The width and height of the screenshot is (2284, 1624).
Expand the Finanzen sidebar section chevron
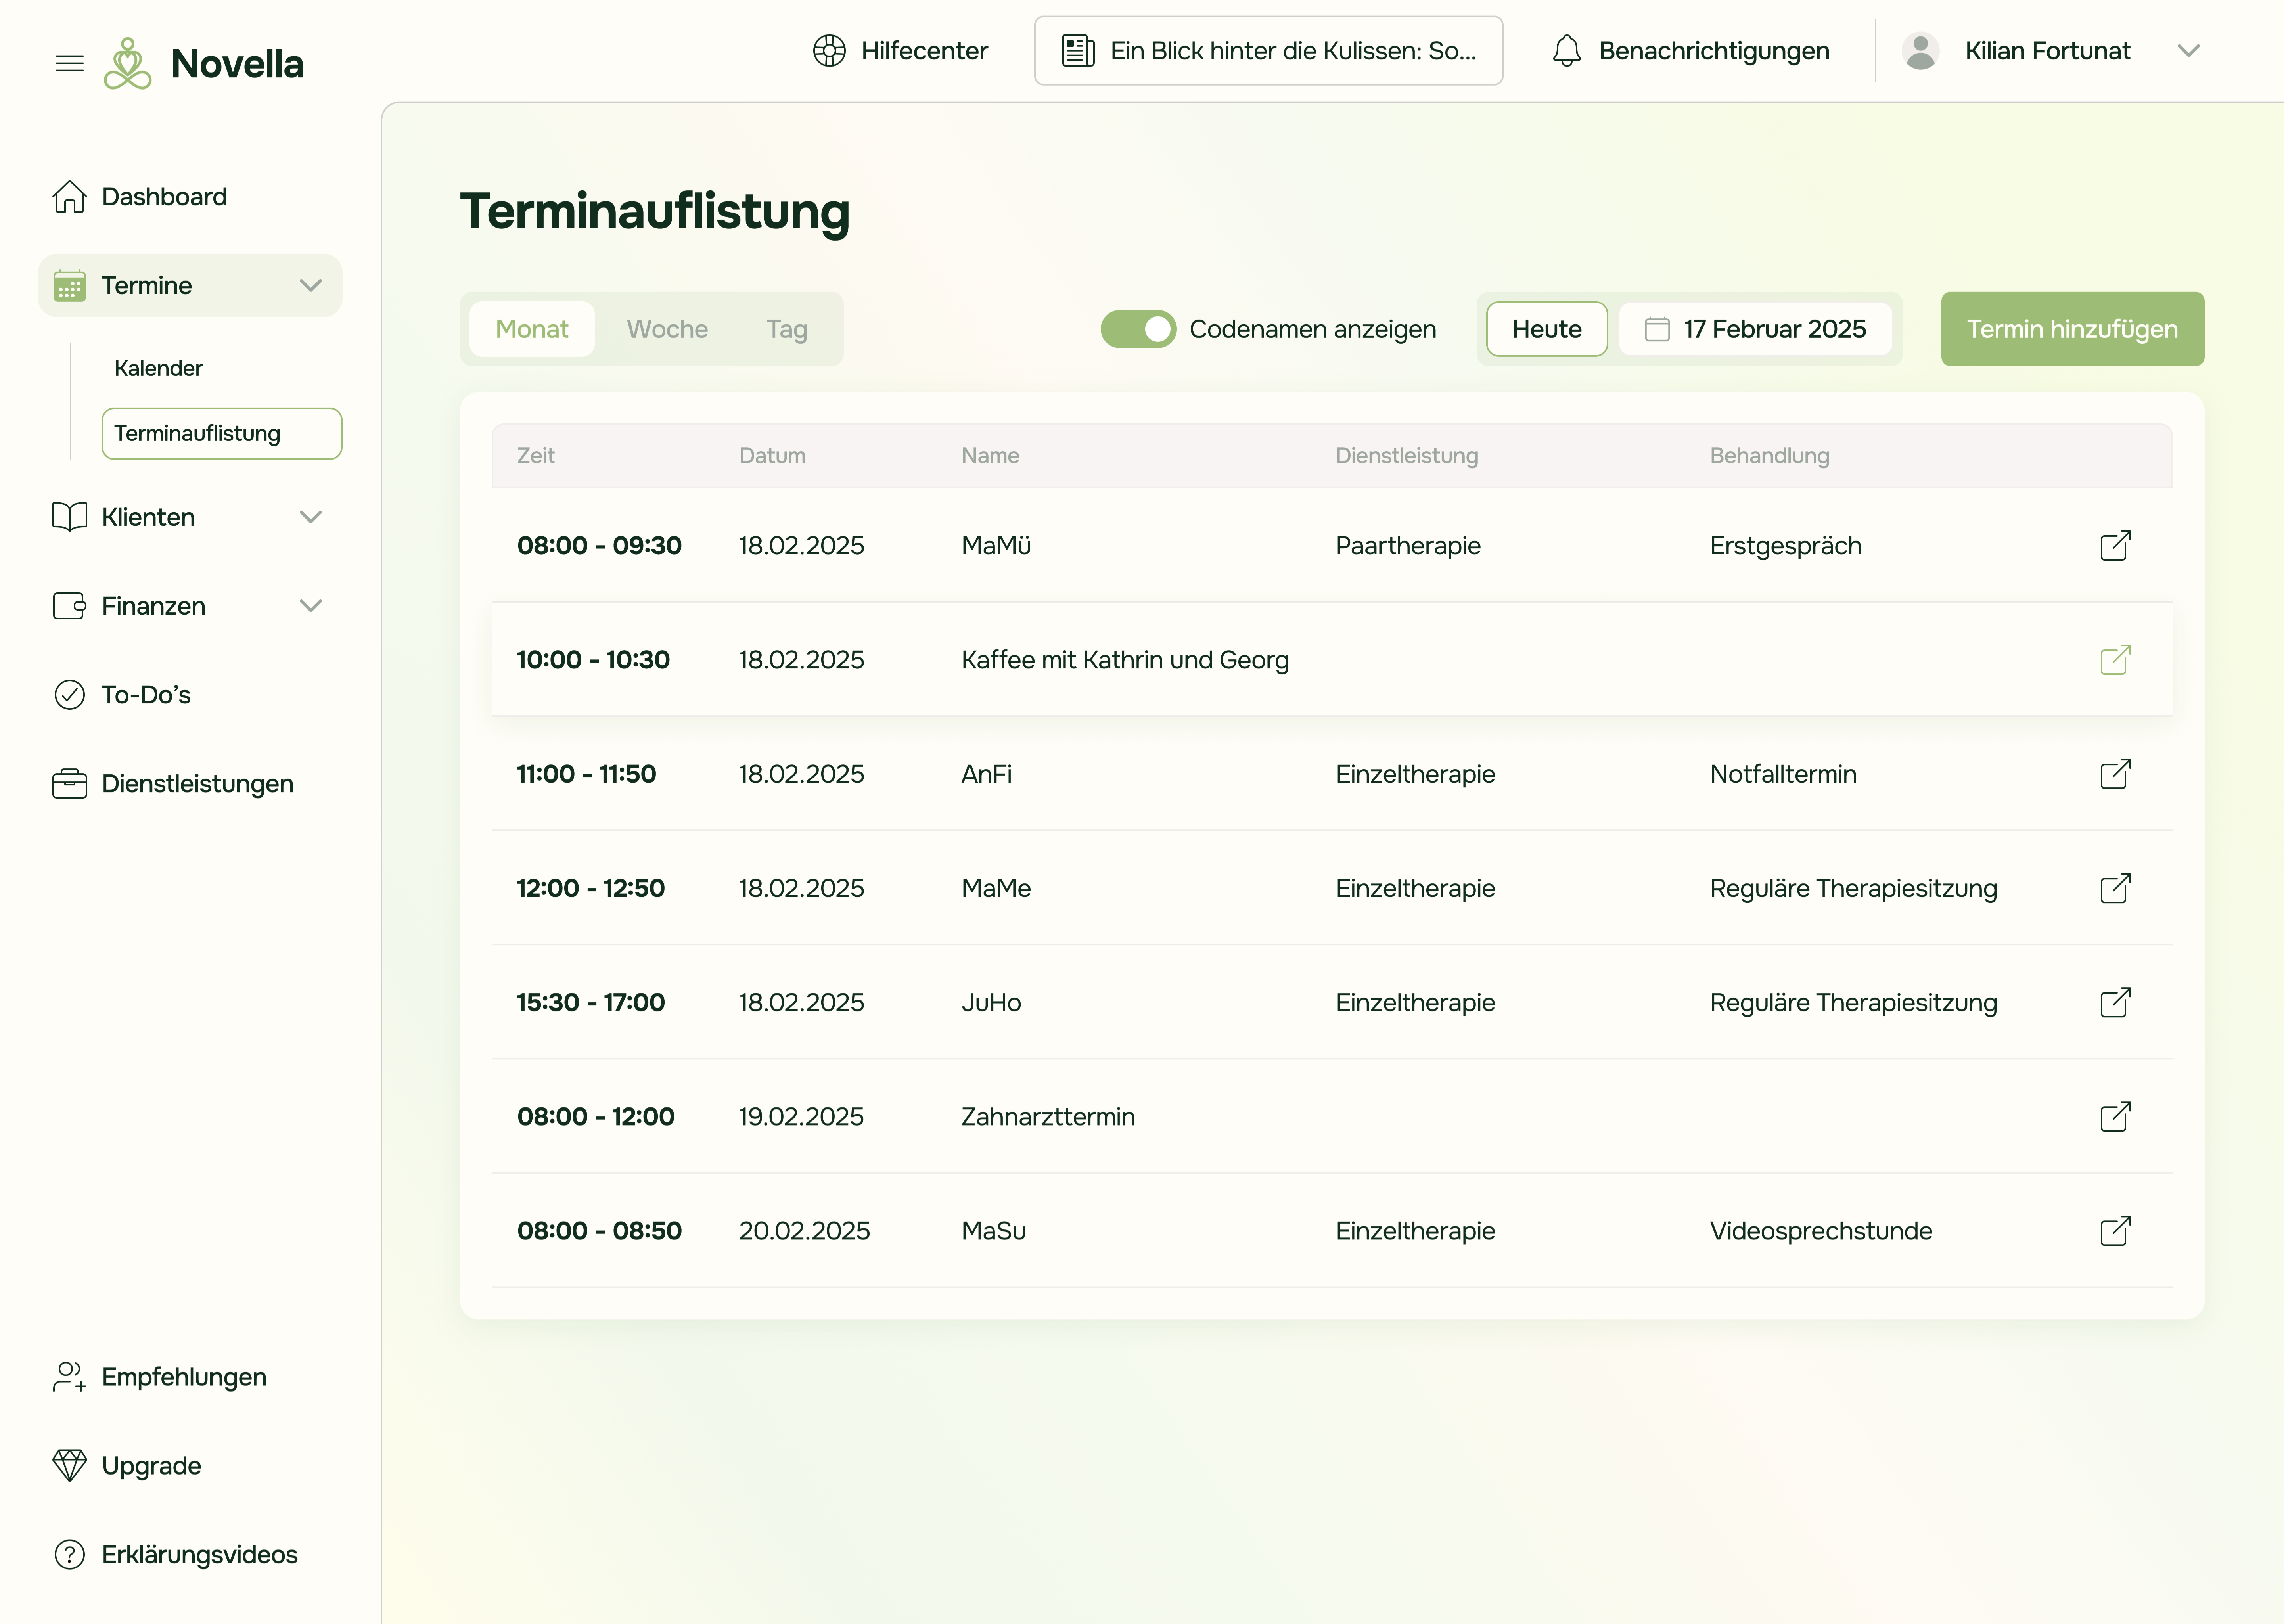[311, 606]
